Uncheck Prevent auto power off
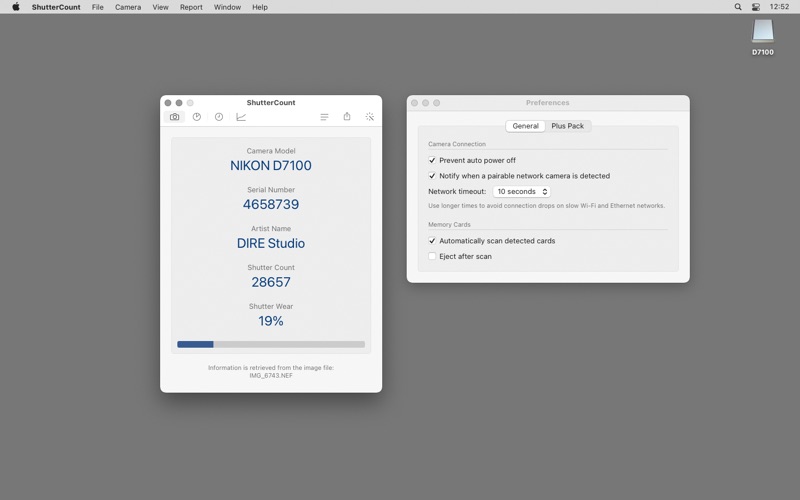The height and width of the screenshot is (500, 800). 432,160
